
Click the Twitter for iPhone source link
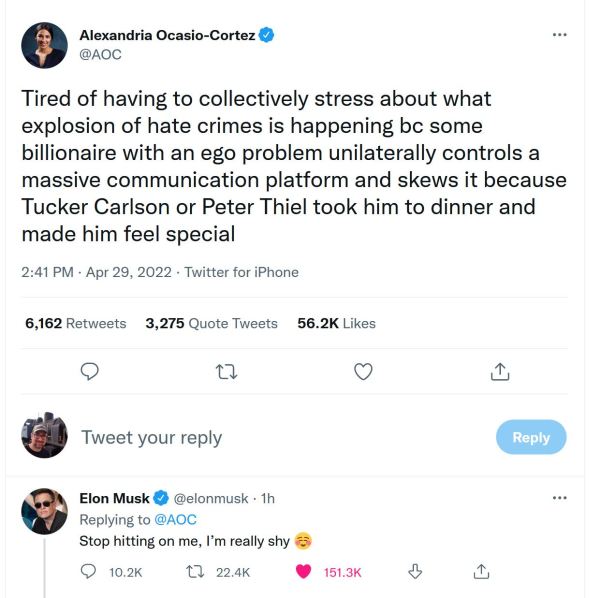pyautogui.click(x=241, y=272)
